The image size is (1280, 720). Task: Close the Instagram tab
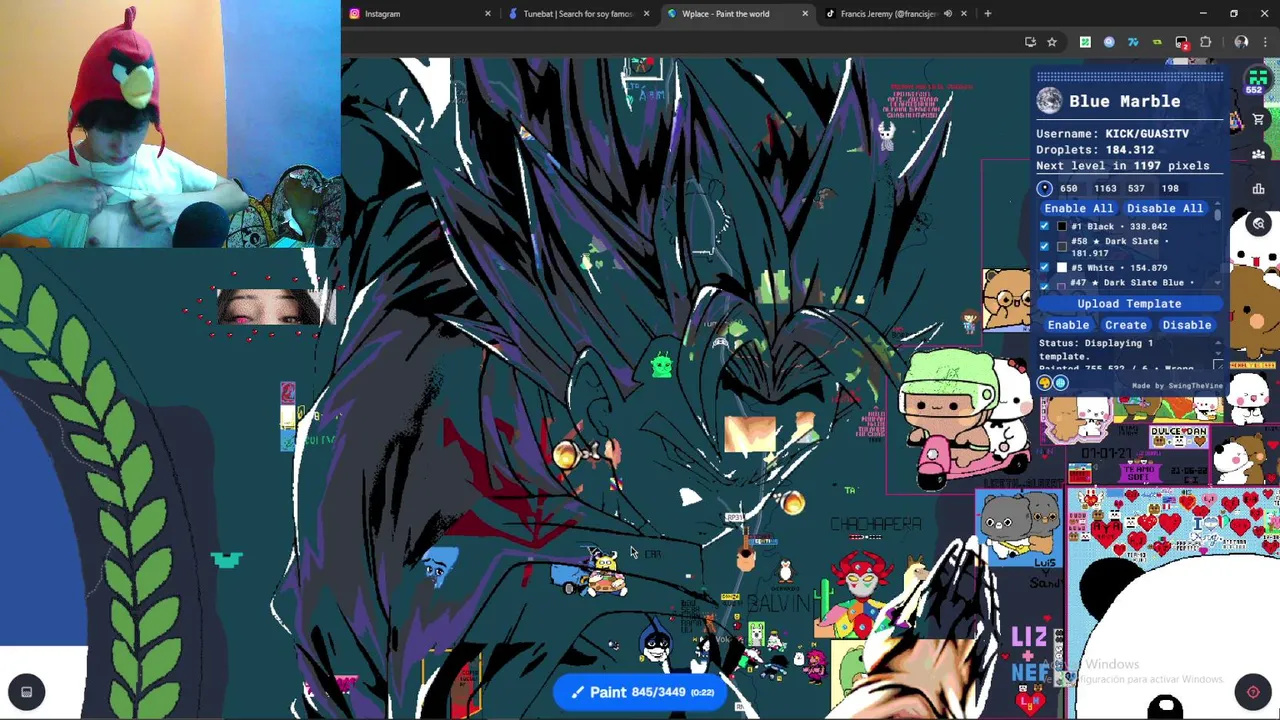(x=488, y=14)
